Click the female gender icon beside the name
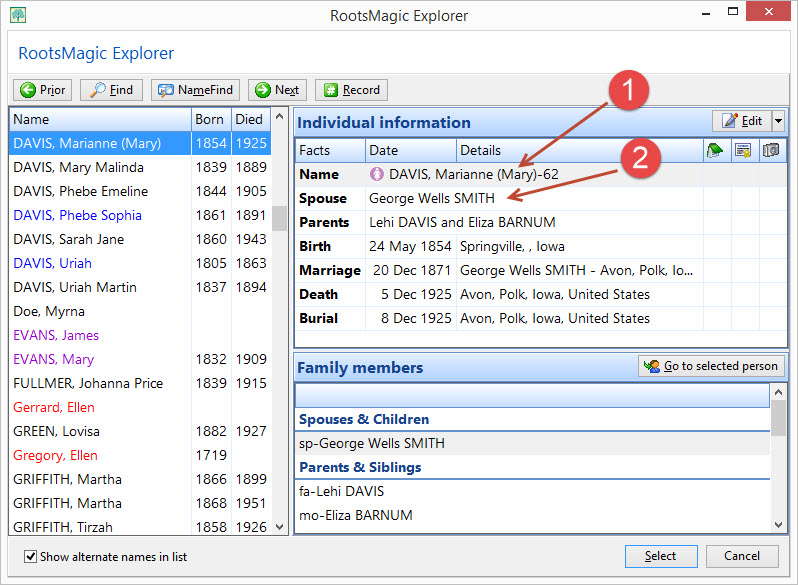 (377, 174)
